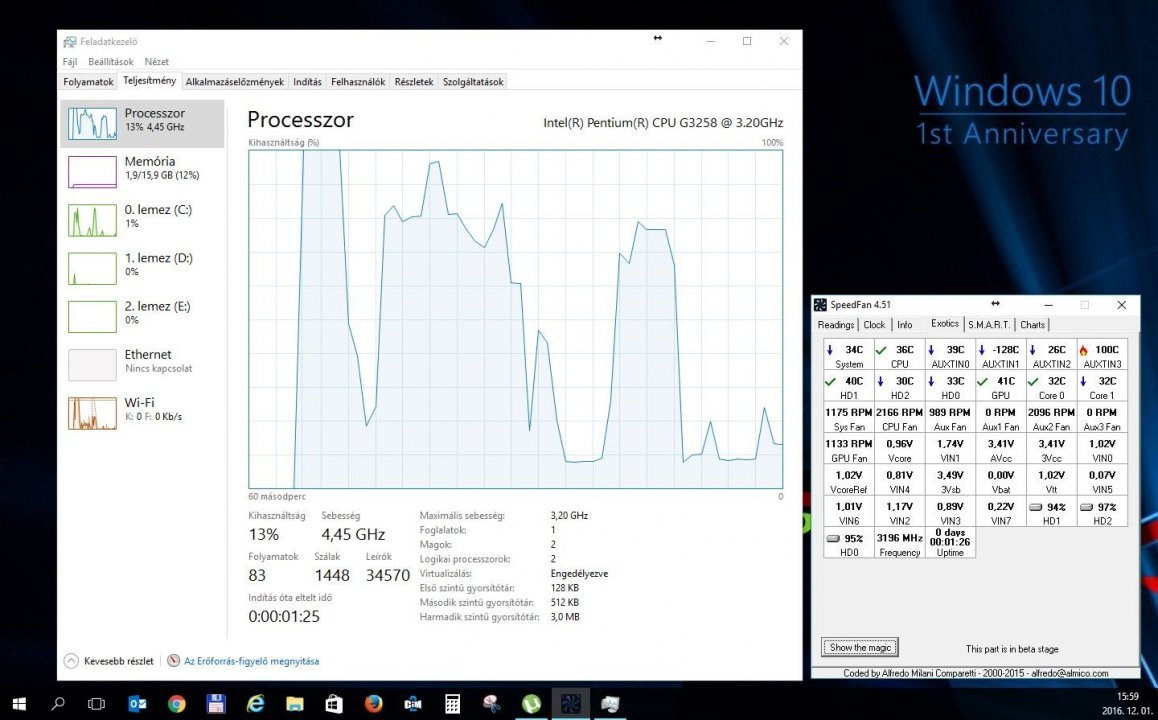Open the SpeedFan Info tab
The height and width of the screenshot is (720, 1158).
click(x=905, y=325)
